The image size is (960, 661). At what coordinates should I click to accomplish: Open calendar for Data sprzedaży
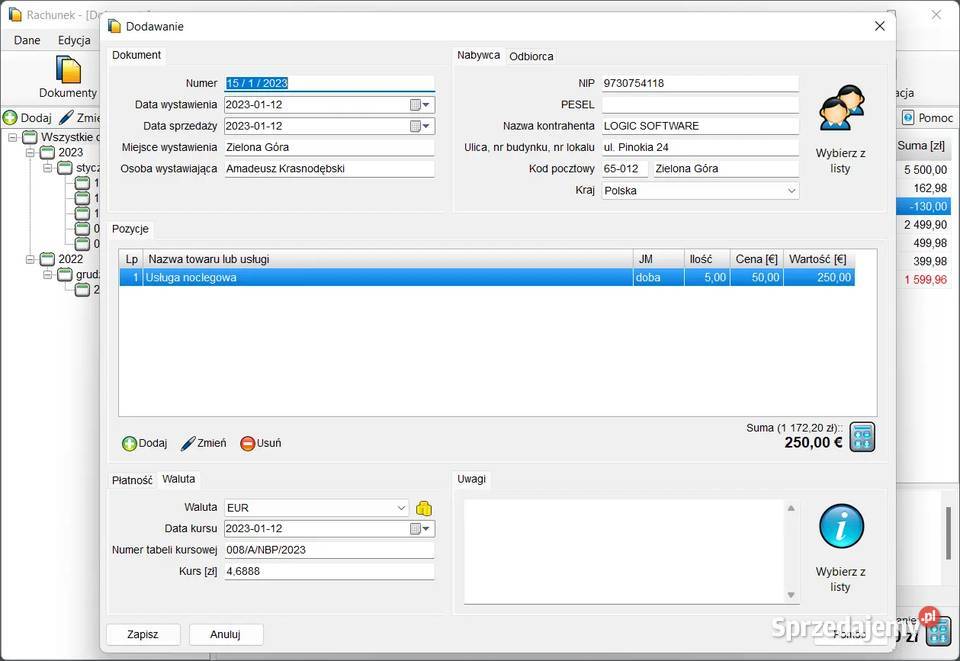tap(415, 126)
